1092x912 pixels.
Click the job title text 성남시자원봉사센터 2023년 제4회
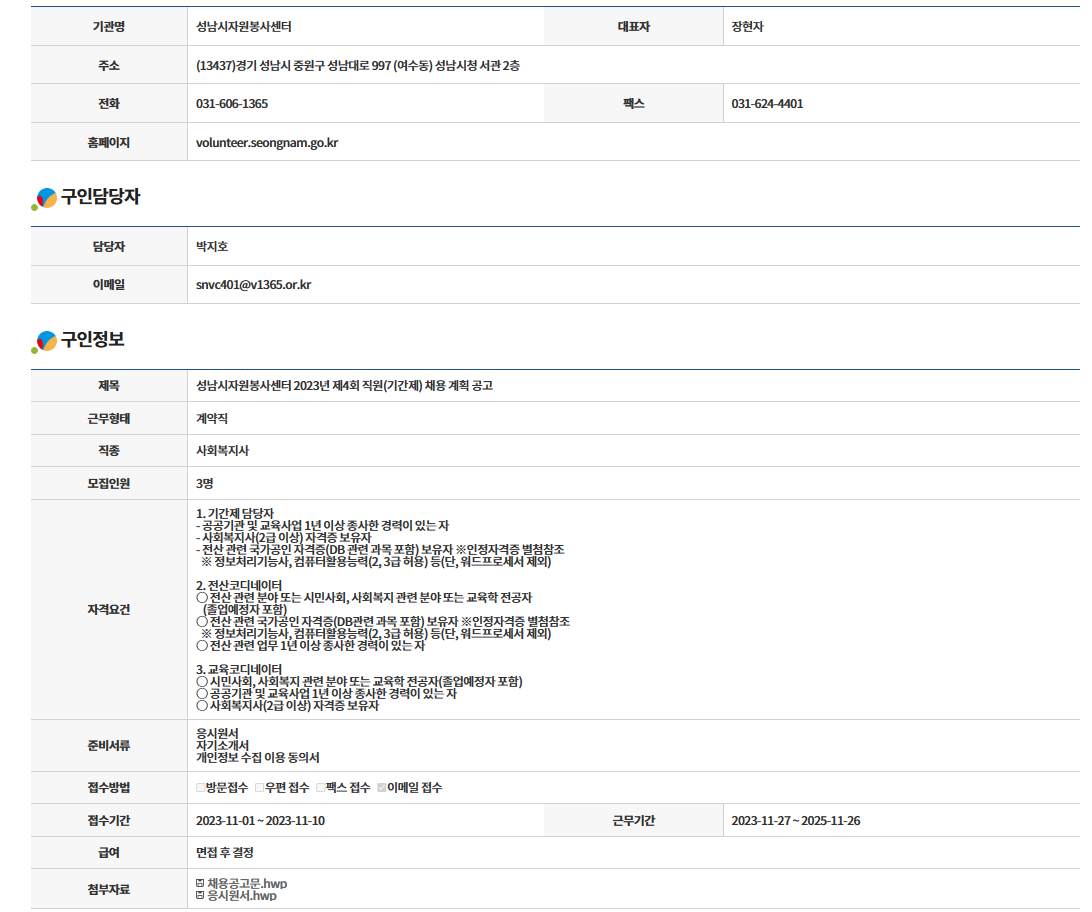tap(344, 386)
